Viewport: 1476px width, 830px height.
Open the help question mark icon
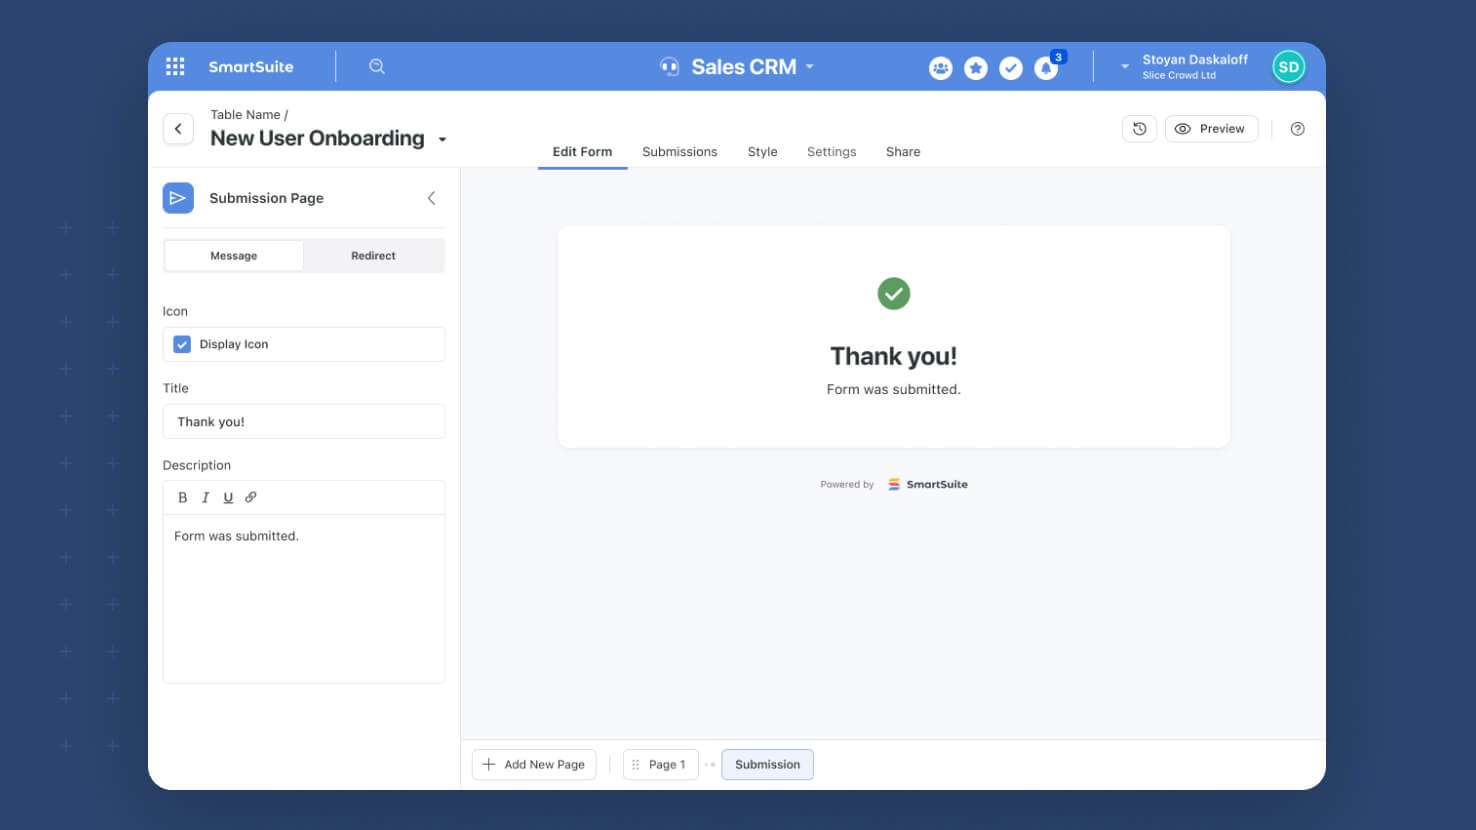click(x=1297, y=129)
